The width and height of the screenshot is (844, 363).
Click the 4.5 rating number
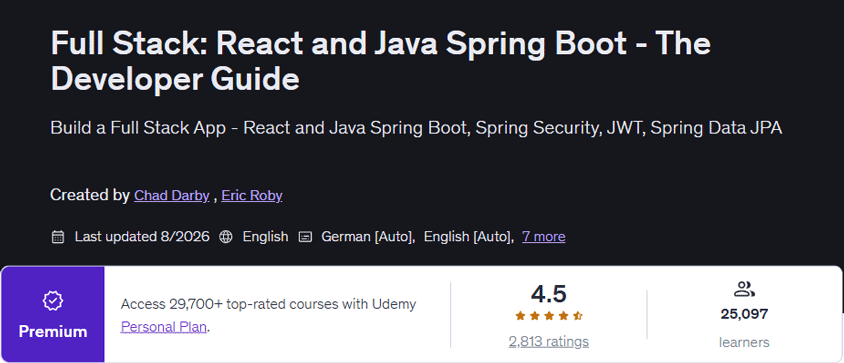tap(548, 294)
